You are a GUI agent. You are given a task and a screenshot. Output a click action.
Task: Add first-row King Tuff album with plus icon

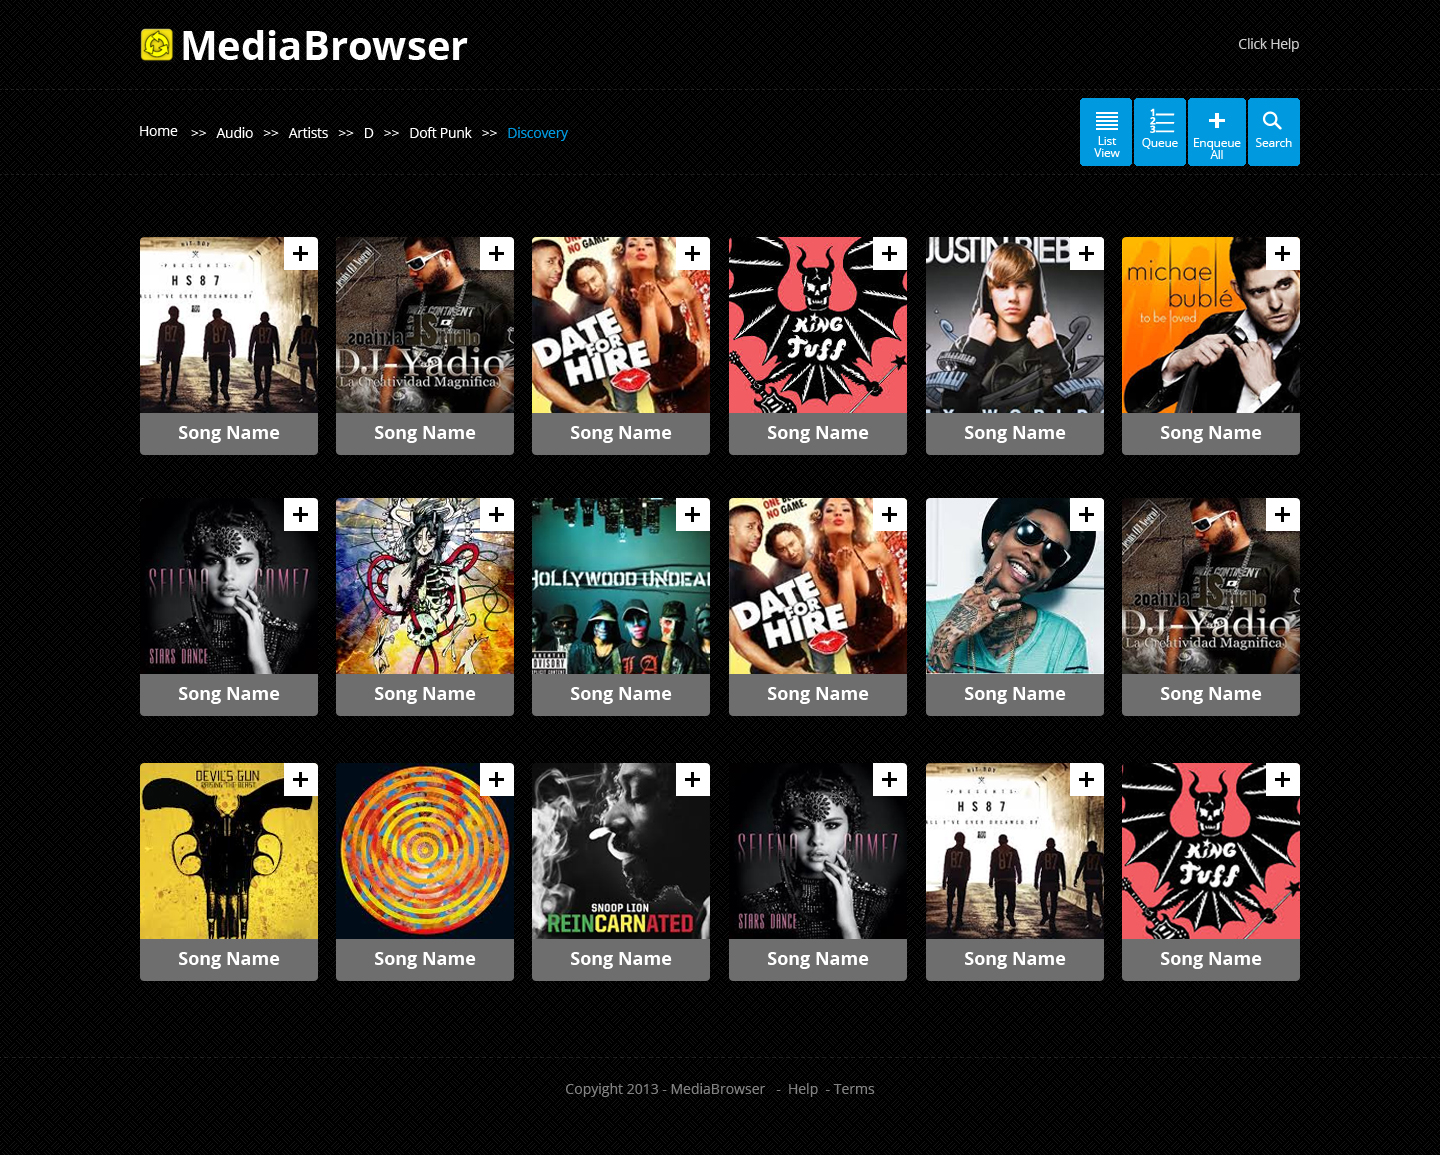890,253
